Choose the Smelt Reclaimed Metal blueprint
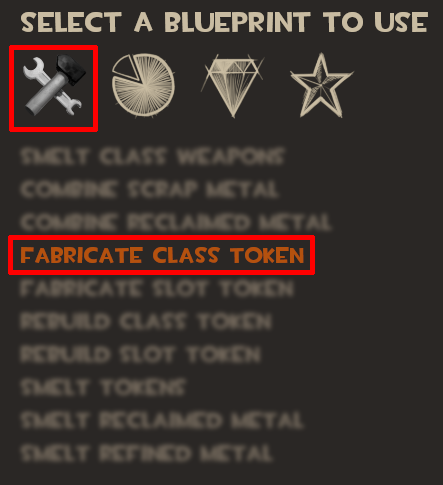The height and width of the screenshot is (485, 443). [162, 420]
